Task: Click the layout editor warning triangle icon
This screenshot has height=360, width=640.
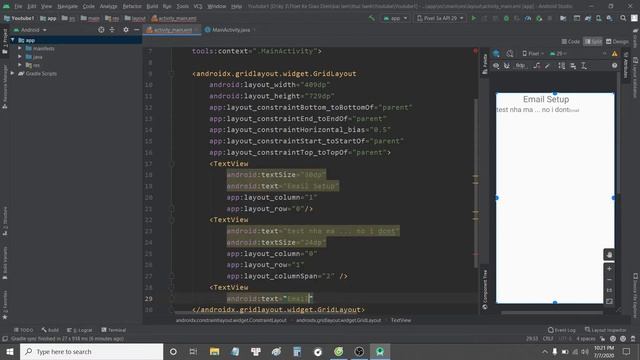Action: coord(615,53)
